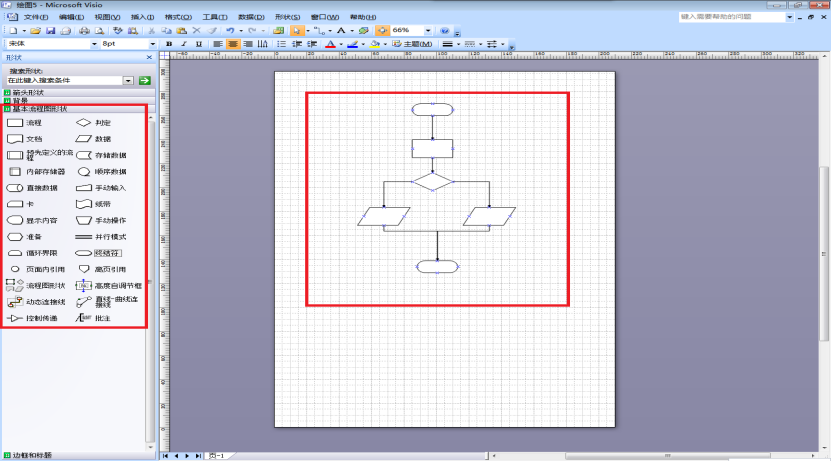Screen dimensions: 832x462
Task: Open the 插入 menu
Action: click(x=142, y=17)
